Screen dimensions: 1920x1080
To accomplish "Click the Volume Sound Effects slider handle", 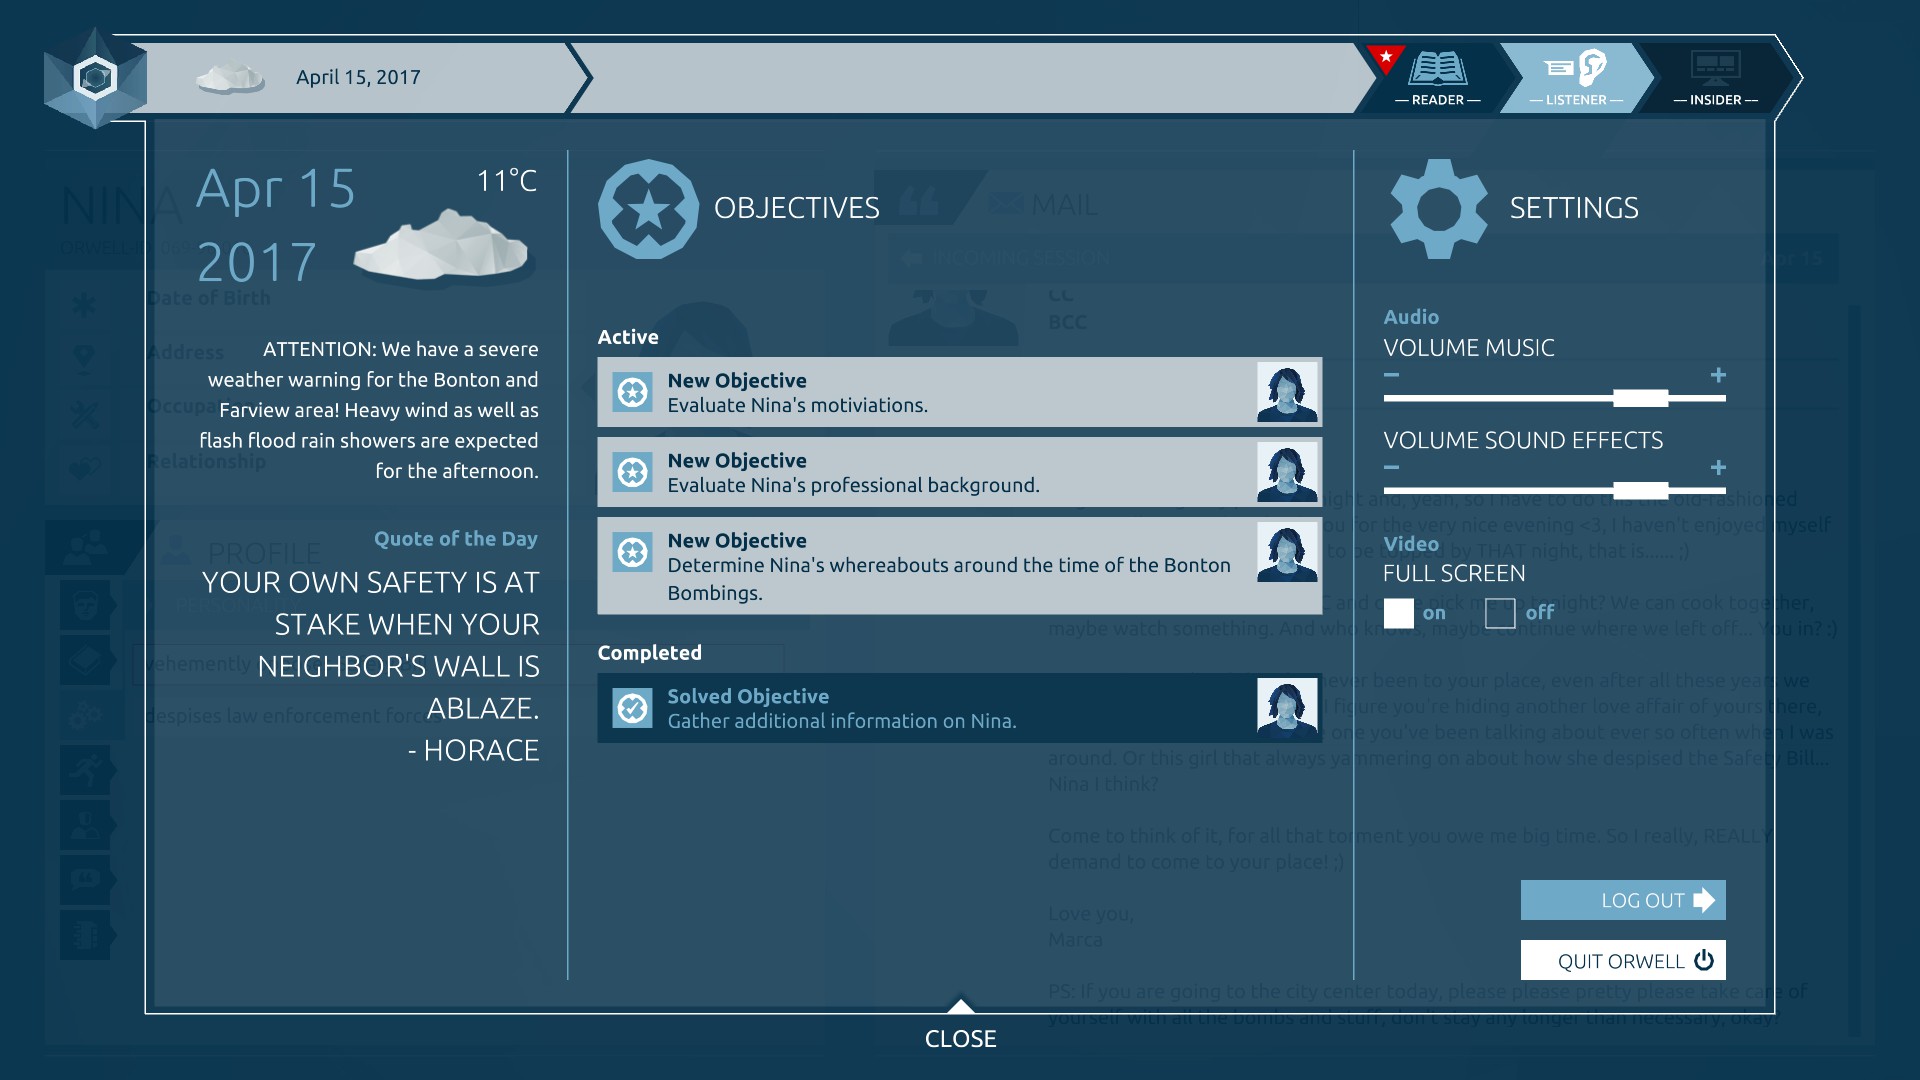I will tap(1640, 490).
